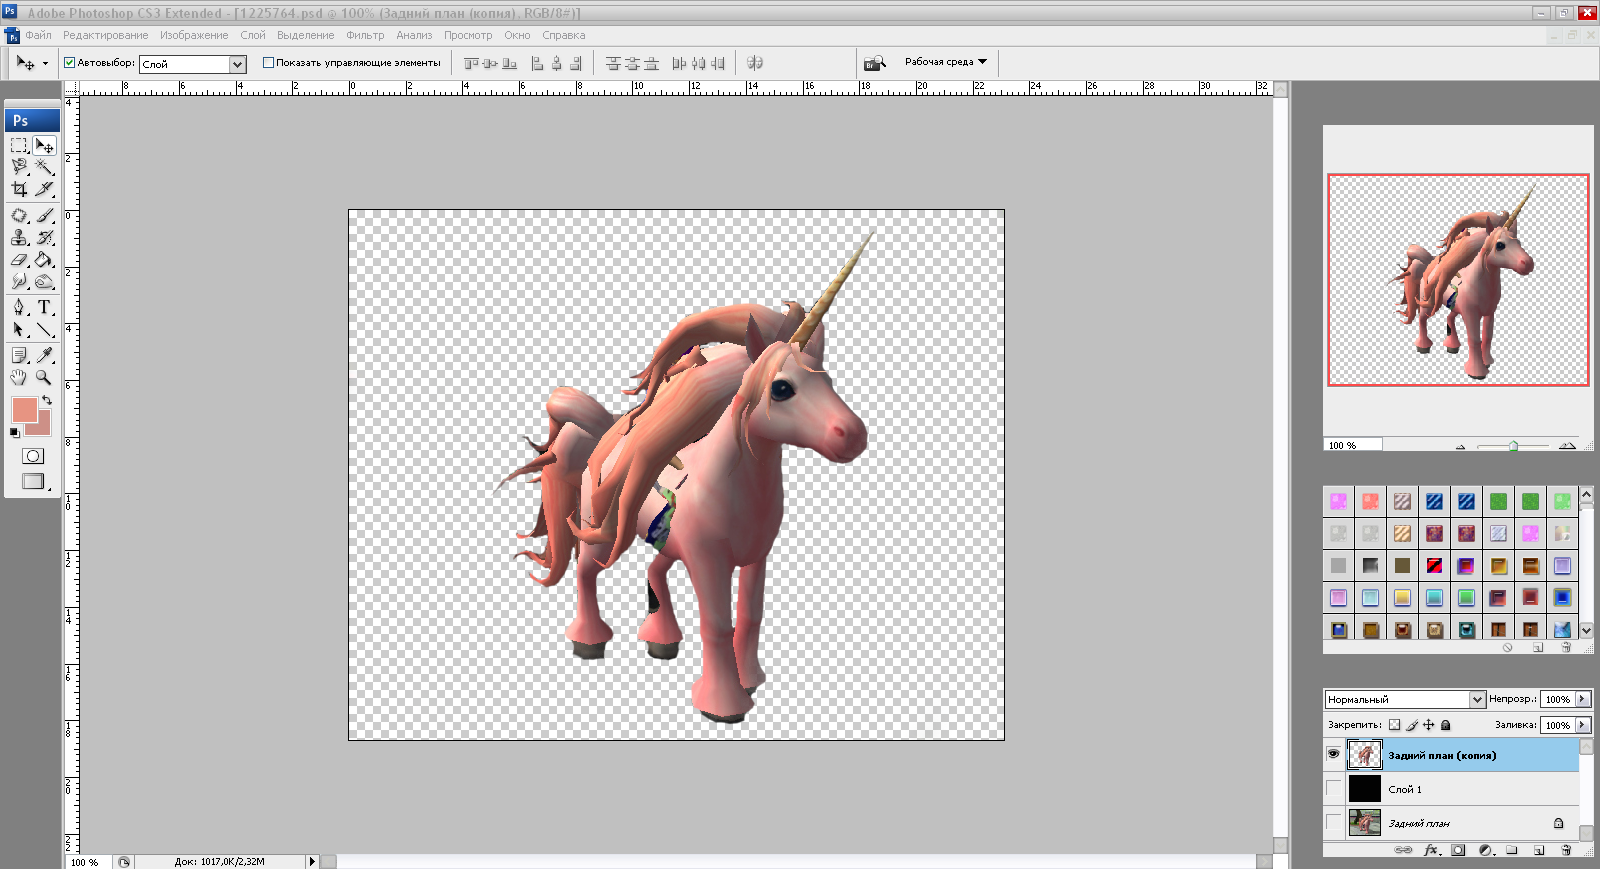This screenshot has height=869, width=1600.
Task: Toggle lock layer position
Action: tap(1429, 725)
